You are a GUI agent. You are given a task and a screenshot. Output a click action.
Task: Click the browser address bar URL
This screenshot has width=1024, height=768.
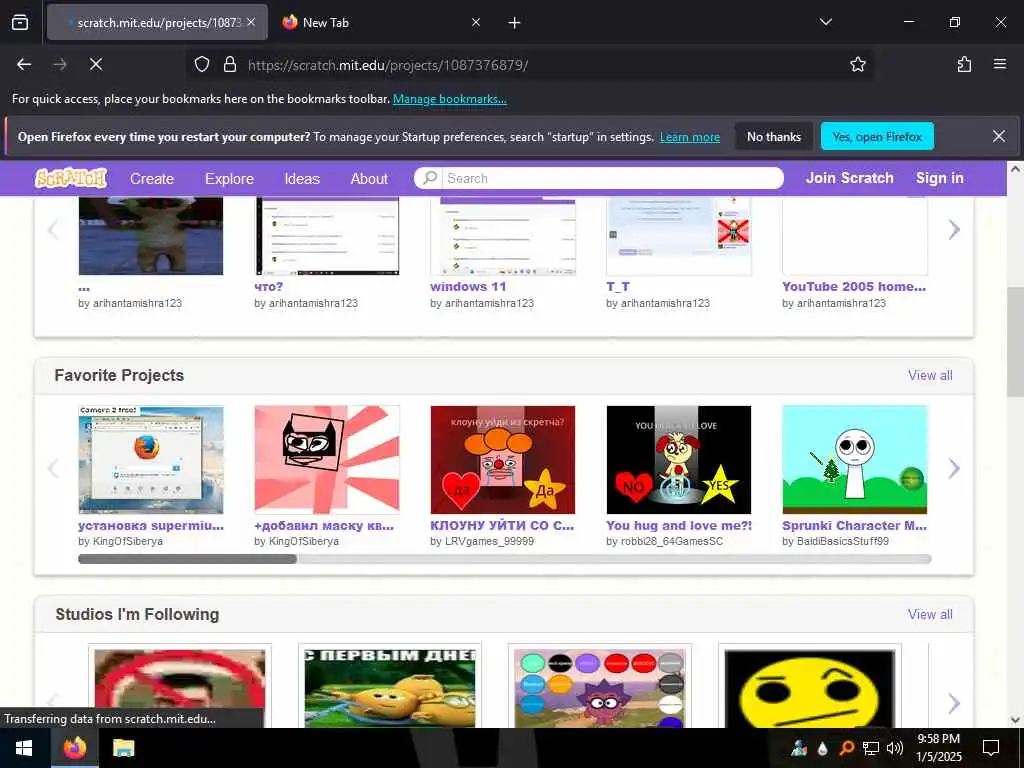388,65
